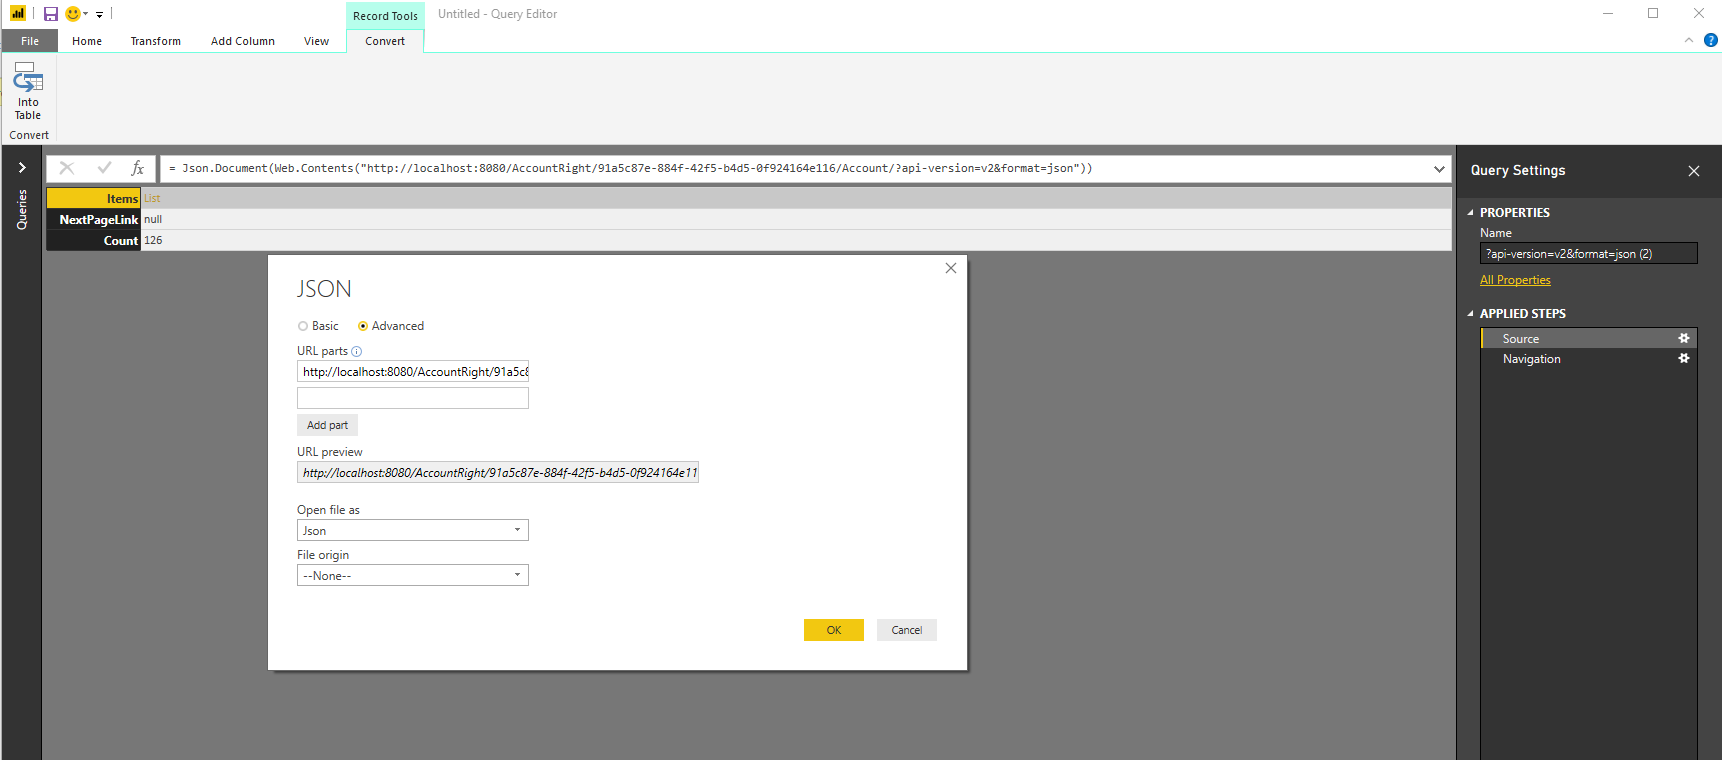Switch to the Transform ribbon tab

156,41
